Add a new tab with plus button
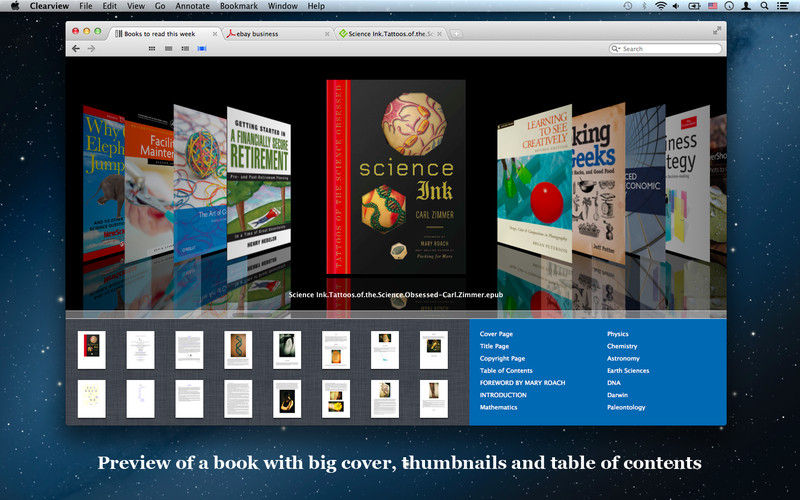 coord(457,33)
